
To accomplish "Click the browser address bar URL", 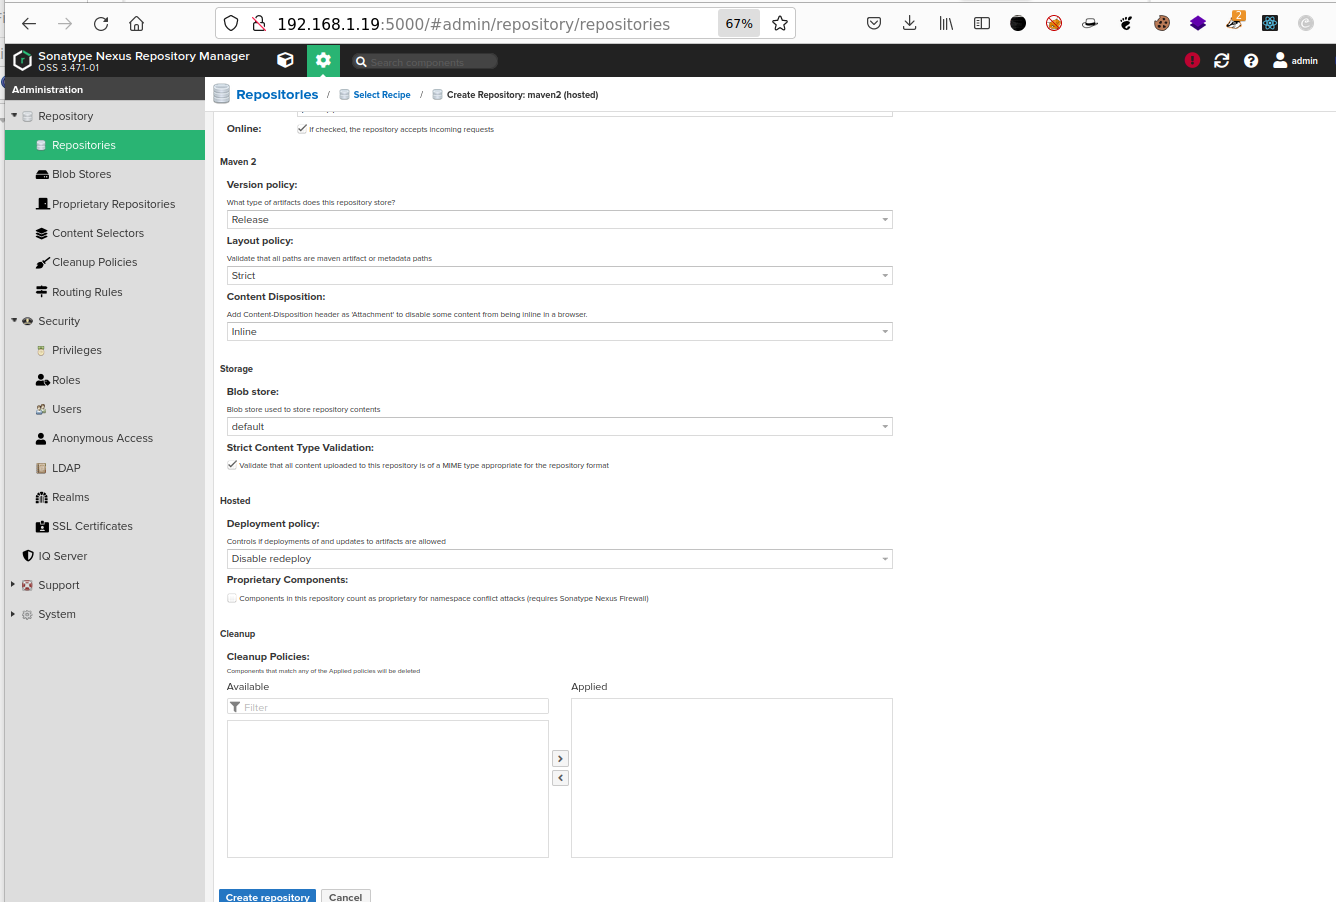I will pyautogui.click(x=473, y=24).
